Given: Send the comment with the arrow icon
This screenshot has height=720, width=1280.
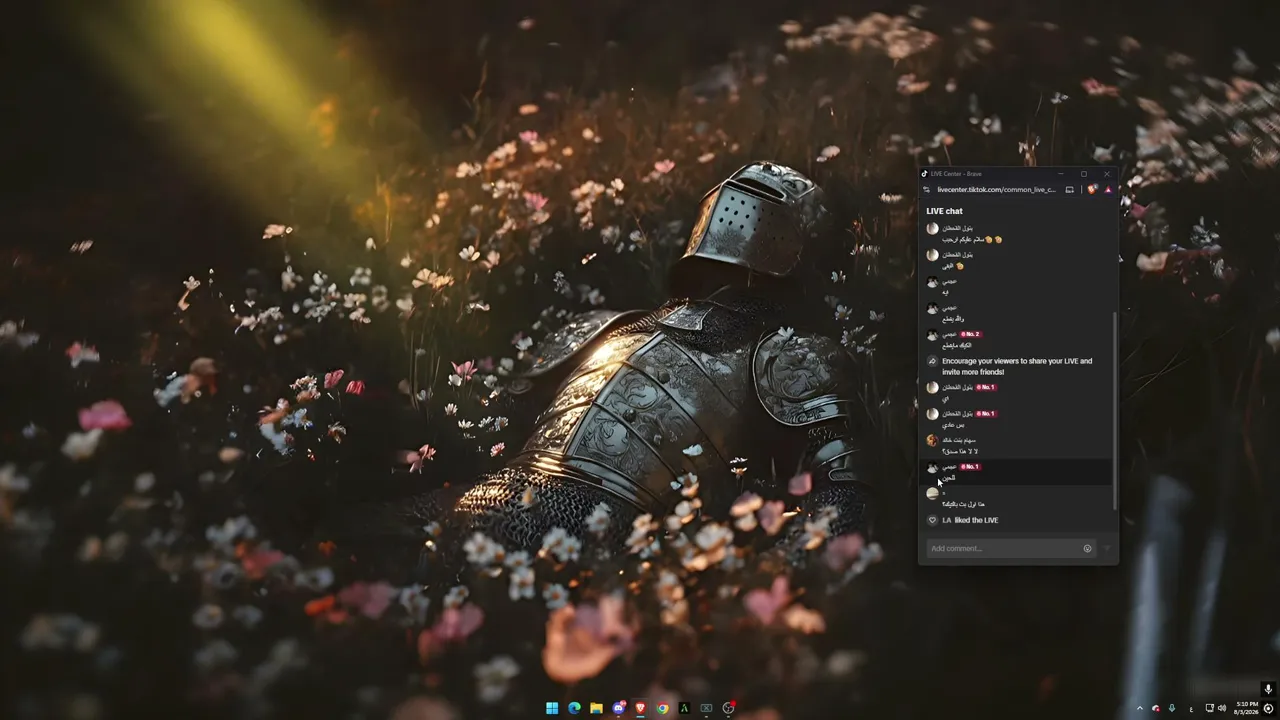Looking at the screenshot, I should [1106, 548].
